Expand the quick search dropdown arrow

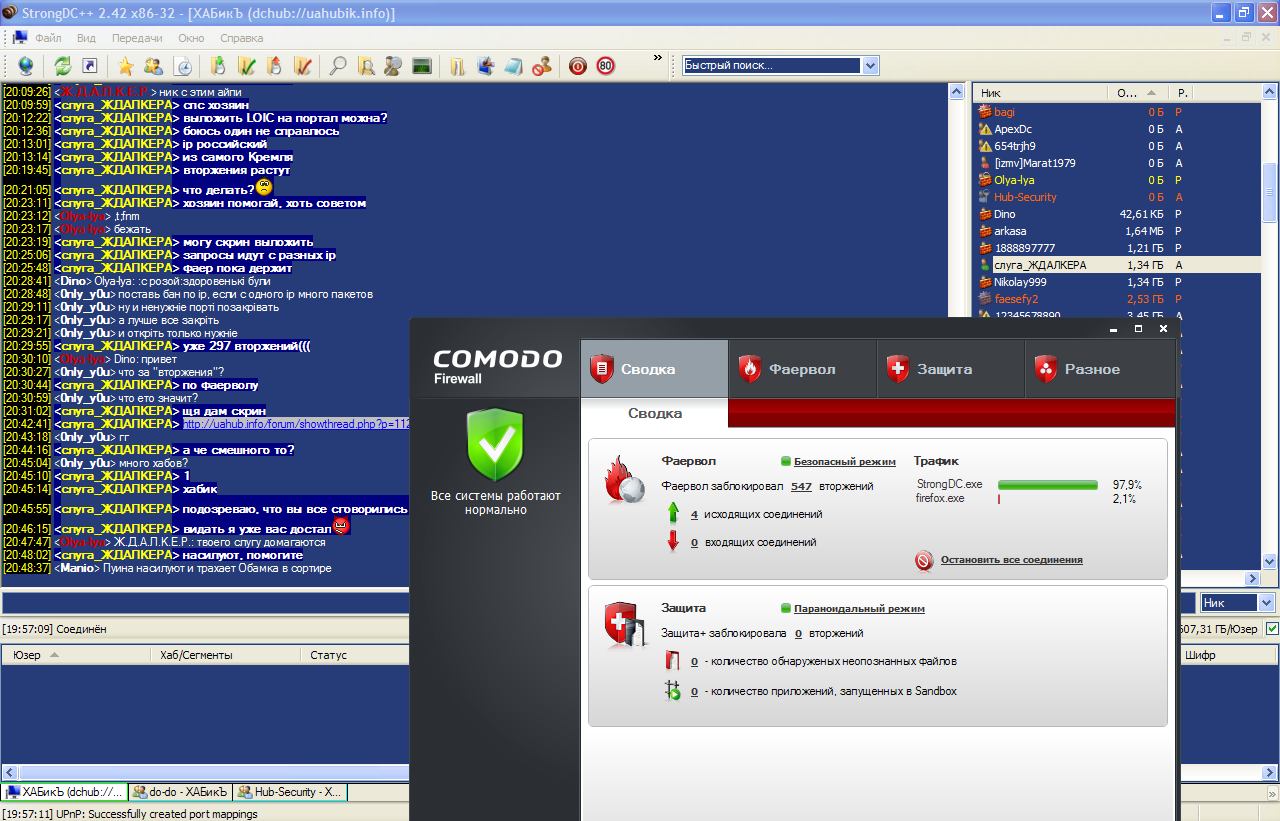(870, 66)
